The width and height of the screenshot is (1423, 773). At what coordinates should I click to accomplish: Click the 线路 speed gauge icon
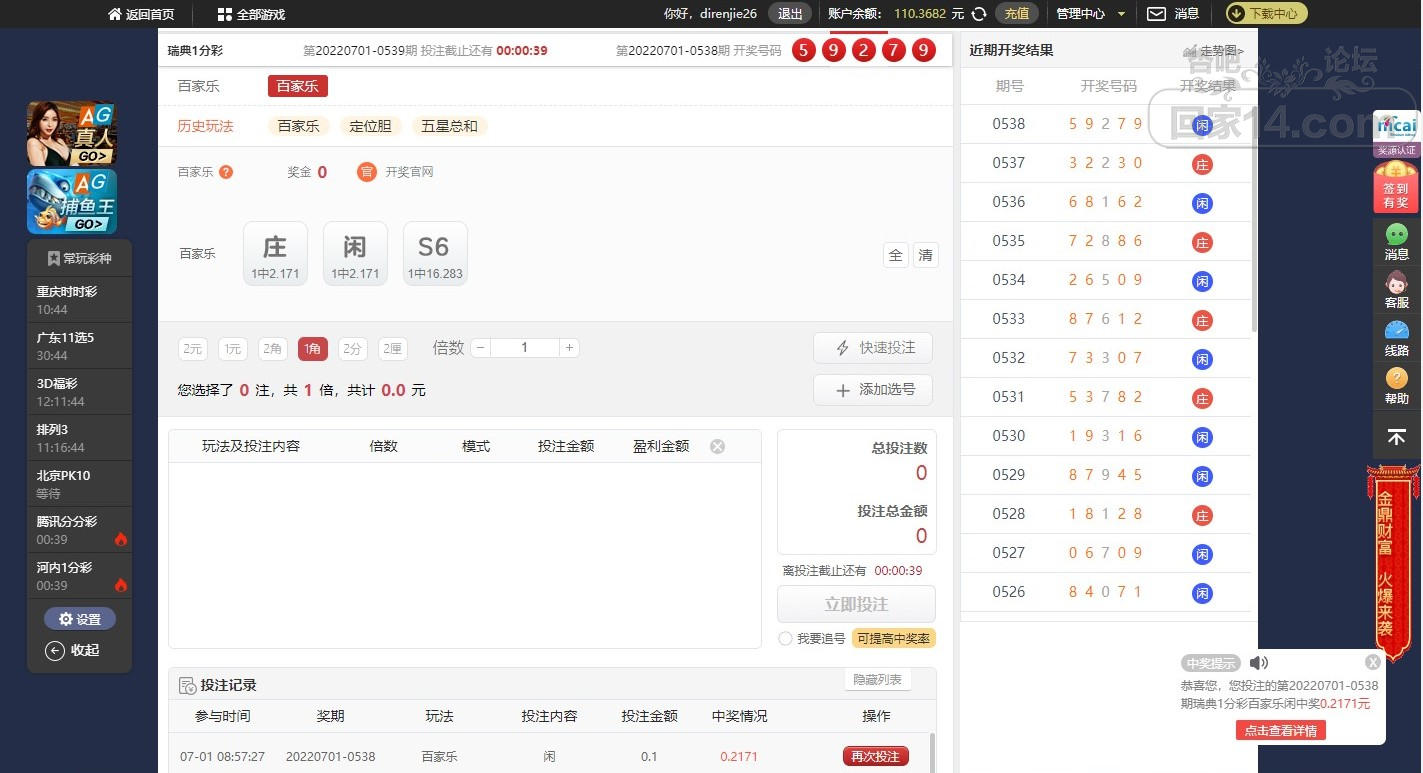click(x=1396, y=336)
